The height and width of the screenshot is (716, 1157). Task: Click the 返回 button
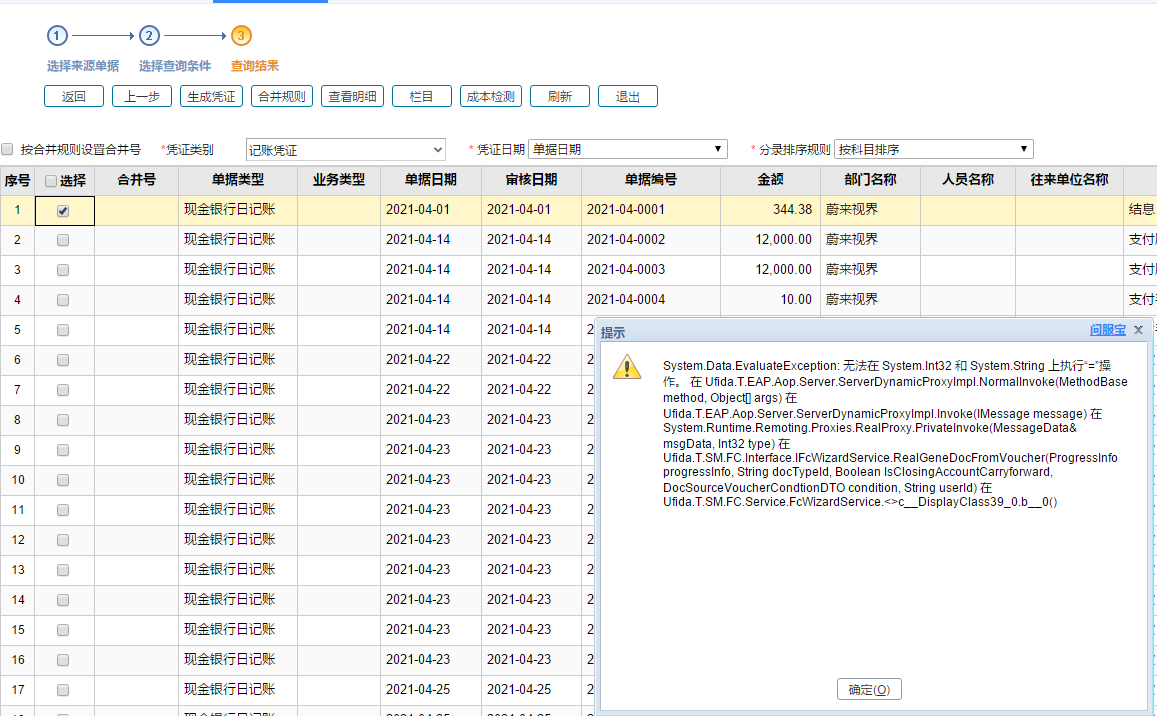click(x=74, y=97)
